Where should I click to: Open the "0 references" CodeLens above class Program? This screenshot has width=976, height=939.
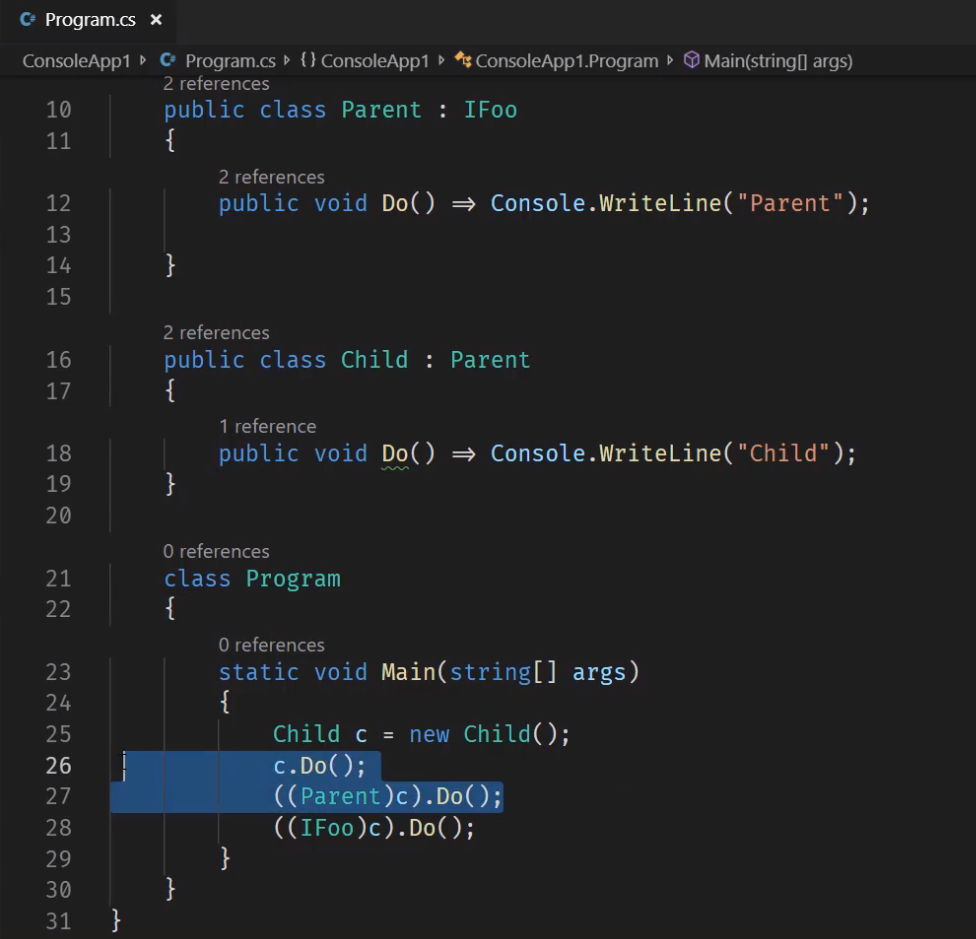coord(216,551)
